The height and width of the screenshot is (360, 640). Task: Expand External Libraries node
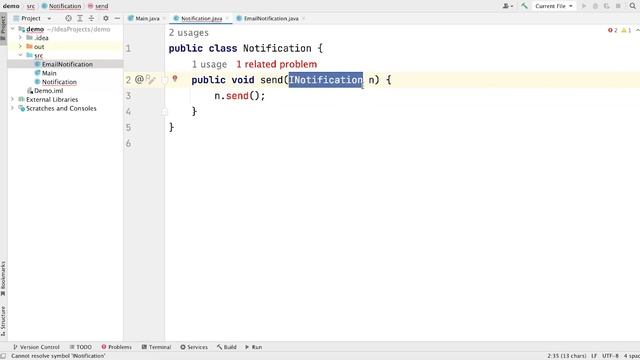click(x=13, y=99)
